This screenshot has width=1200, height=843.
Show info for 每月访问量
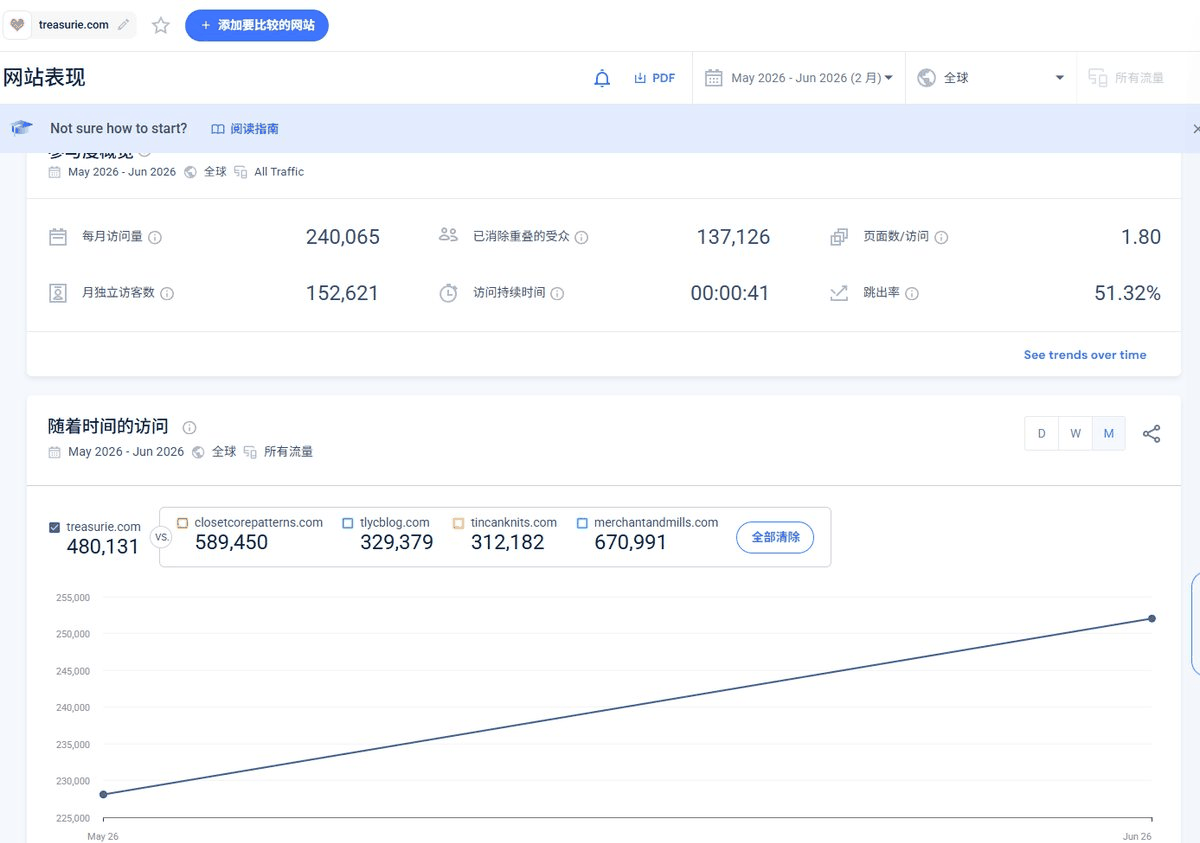click(155, 238)
